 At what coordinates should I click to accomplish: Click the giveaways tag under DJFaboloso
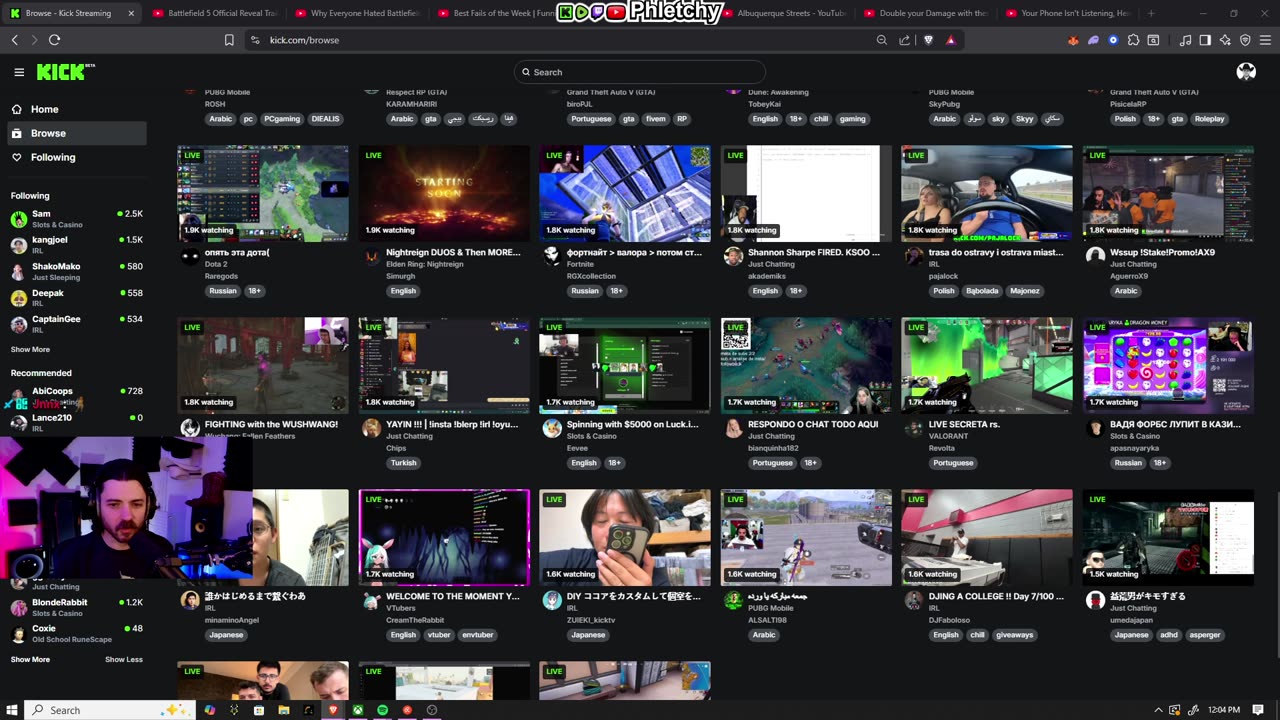(1015, 635)
